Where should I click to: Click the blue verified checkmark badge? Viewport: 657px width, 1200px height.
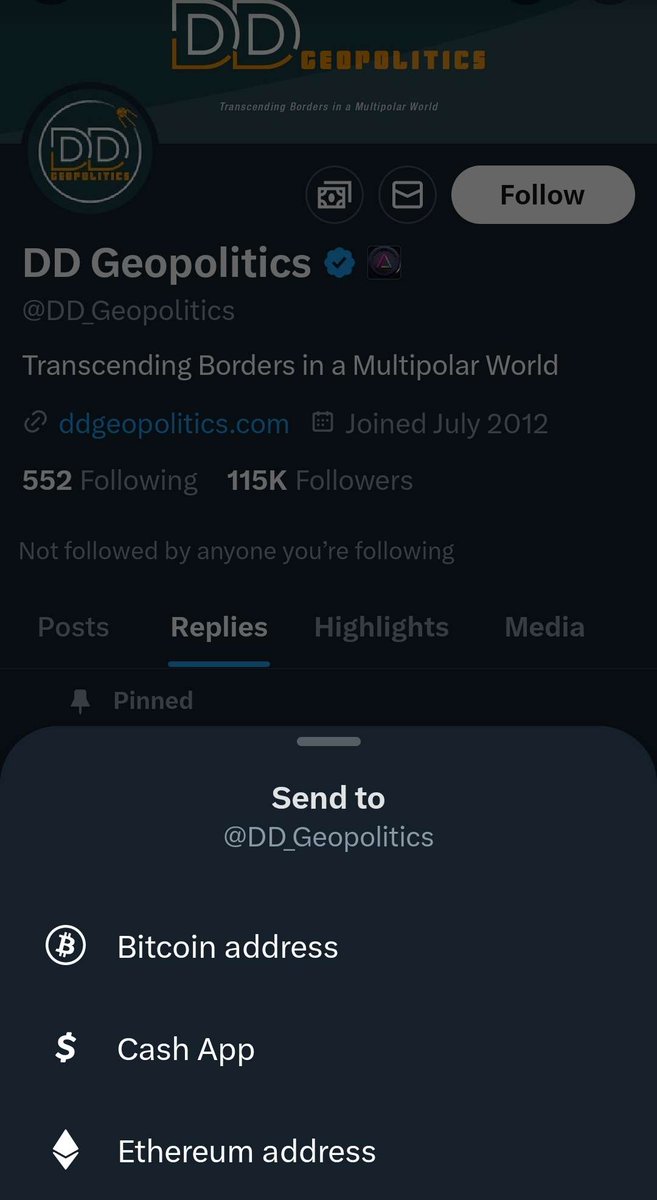coord(340,264)
